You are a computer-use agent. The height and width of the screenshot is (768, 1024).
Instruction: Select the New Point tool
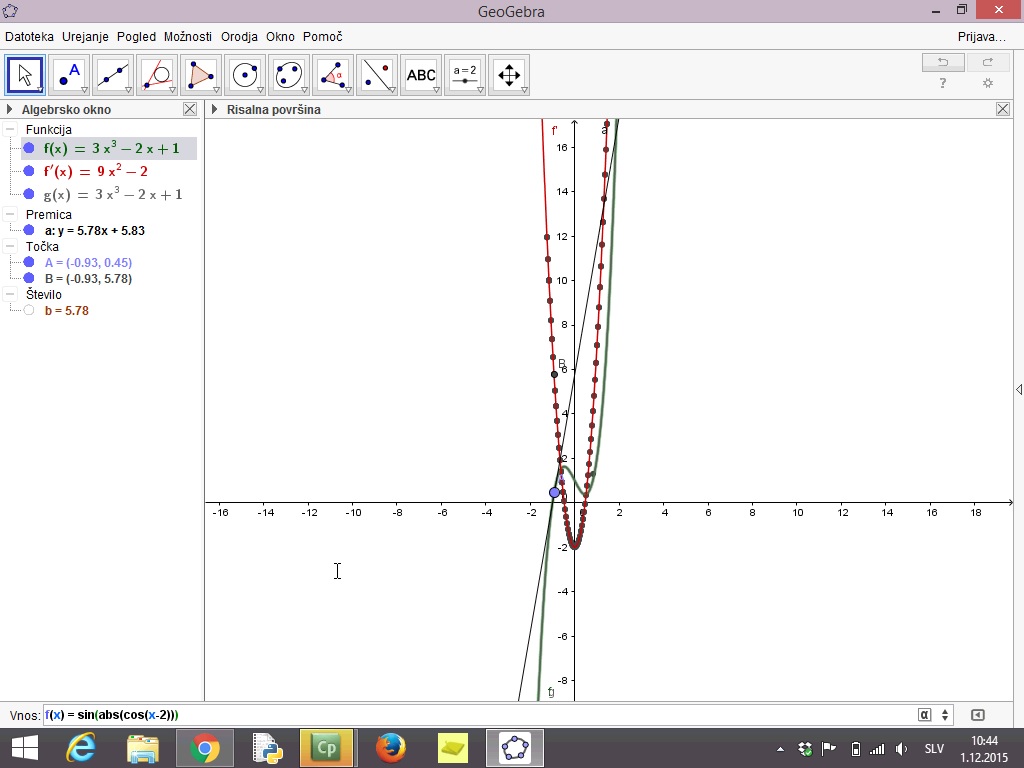point(69,75)
